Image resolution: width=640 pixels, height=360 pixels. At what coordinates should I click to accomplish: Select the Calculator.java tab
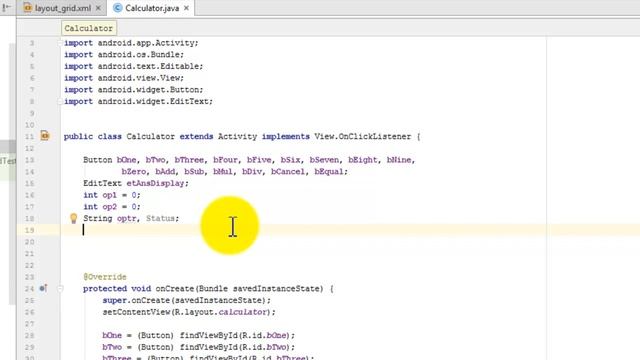point(152,8)
